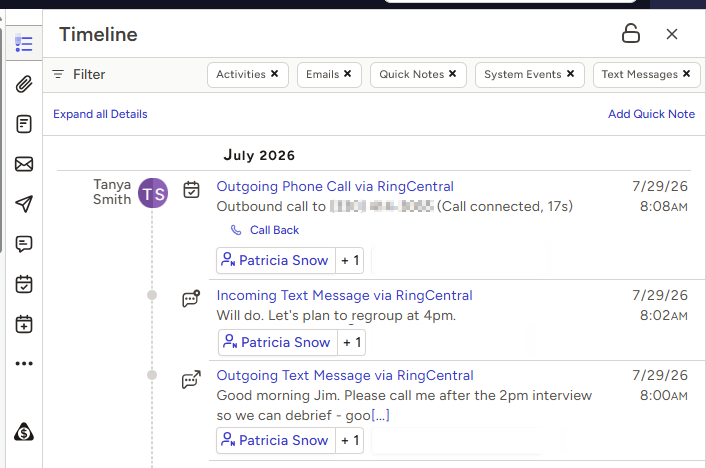The image size is (706, 468).
Task: Click the Call Back link
Action: point(274,230)
